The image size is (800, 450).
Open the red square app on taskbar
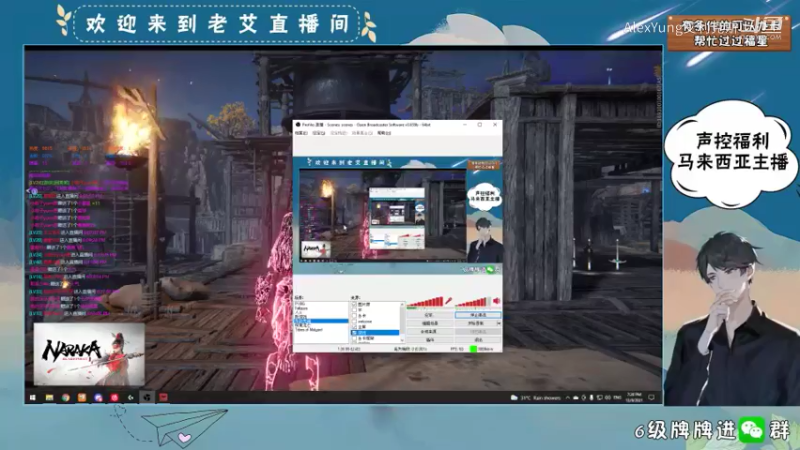[x=164, y=397]
